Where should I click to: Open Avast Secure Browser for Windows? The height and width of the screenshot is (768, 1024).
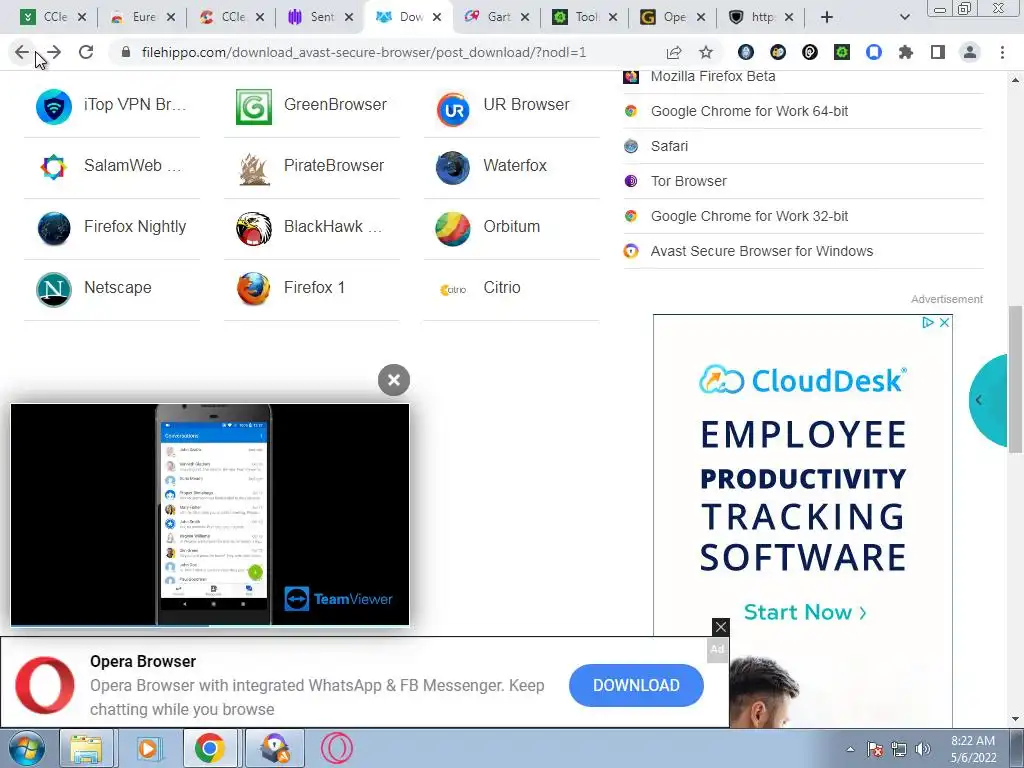pos(761,251)
